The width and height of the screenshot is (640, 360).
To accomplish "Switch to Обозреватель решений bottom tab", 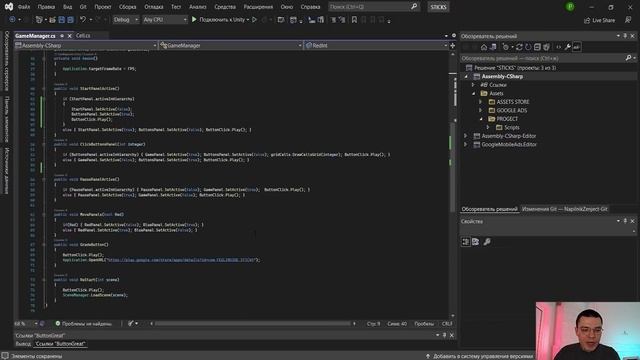I will 489,209.
